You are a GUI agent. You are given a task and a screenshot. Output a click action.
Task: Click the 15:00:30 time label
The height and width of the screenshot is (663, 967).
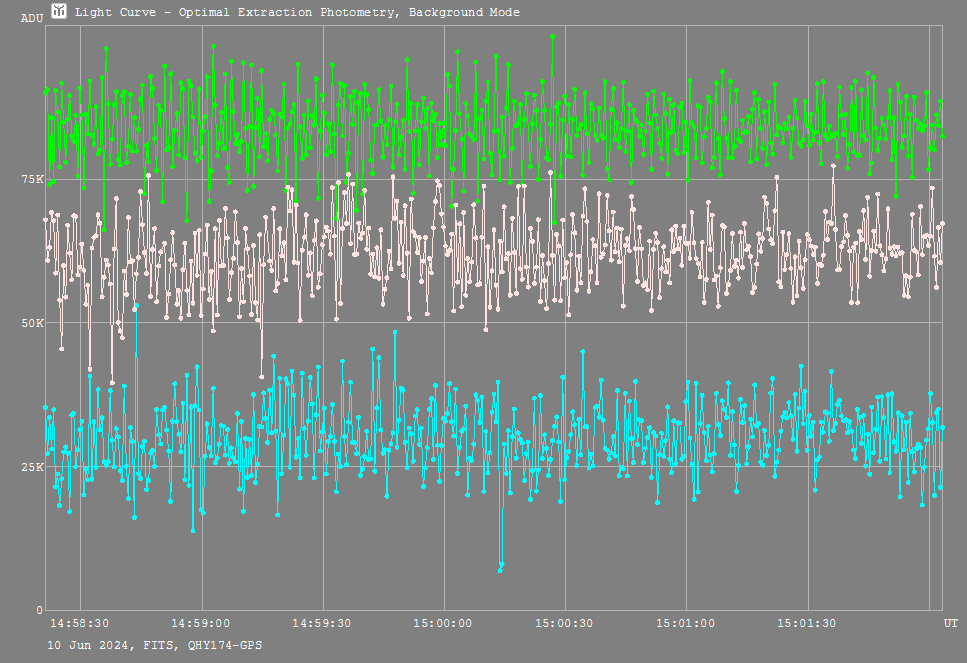tap(564, 624)
